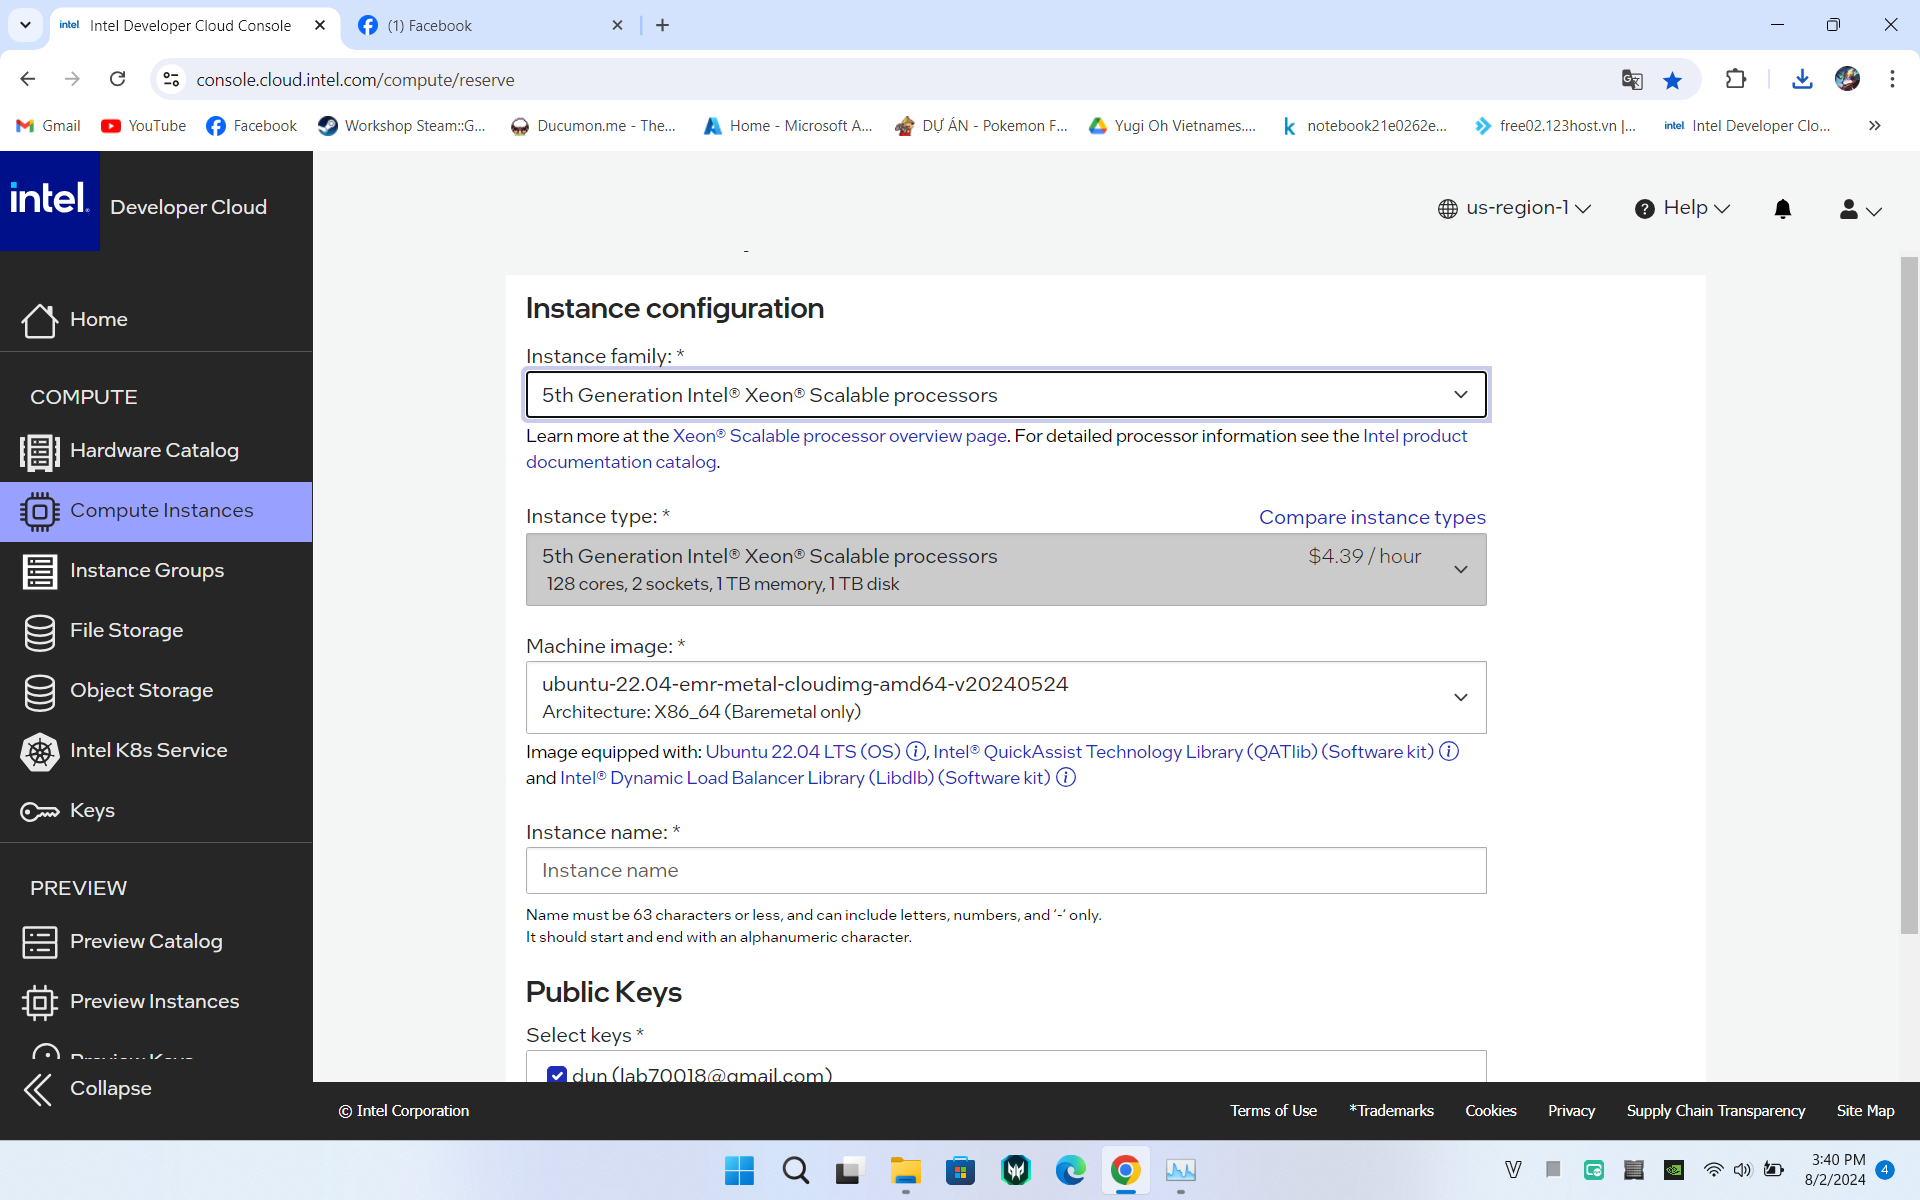Show more bookmarks chevron

click(1875, 126)
